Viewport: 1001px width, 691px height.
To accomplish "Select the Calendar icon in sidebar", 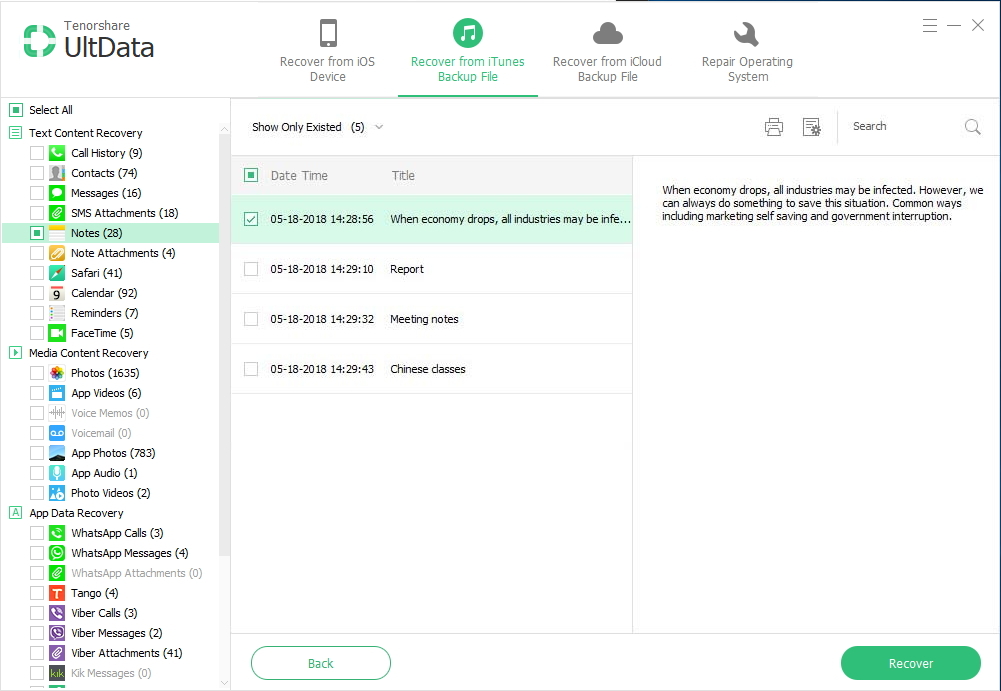I will coord(57,293).
